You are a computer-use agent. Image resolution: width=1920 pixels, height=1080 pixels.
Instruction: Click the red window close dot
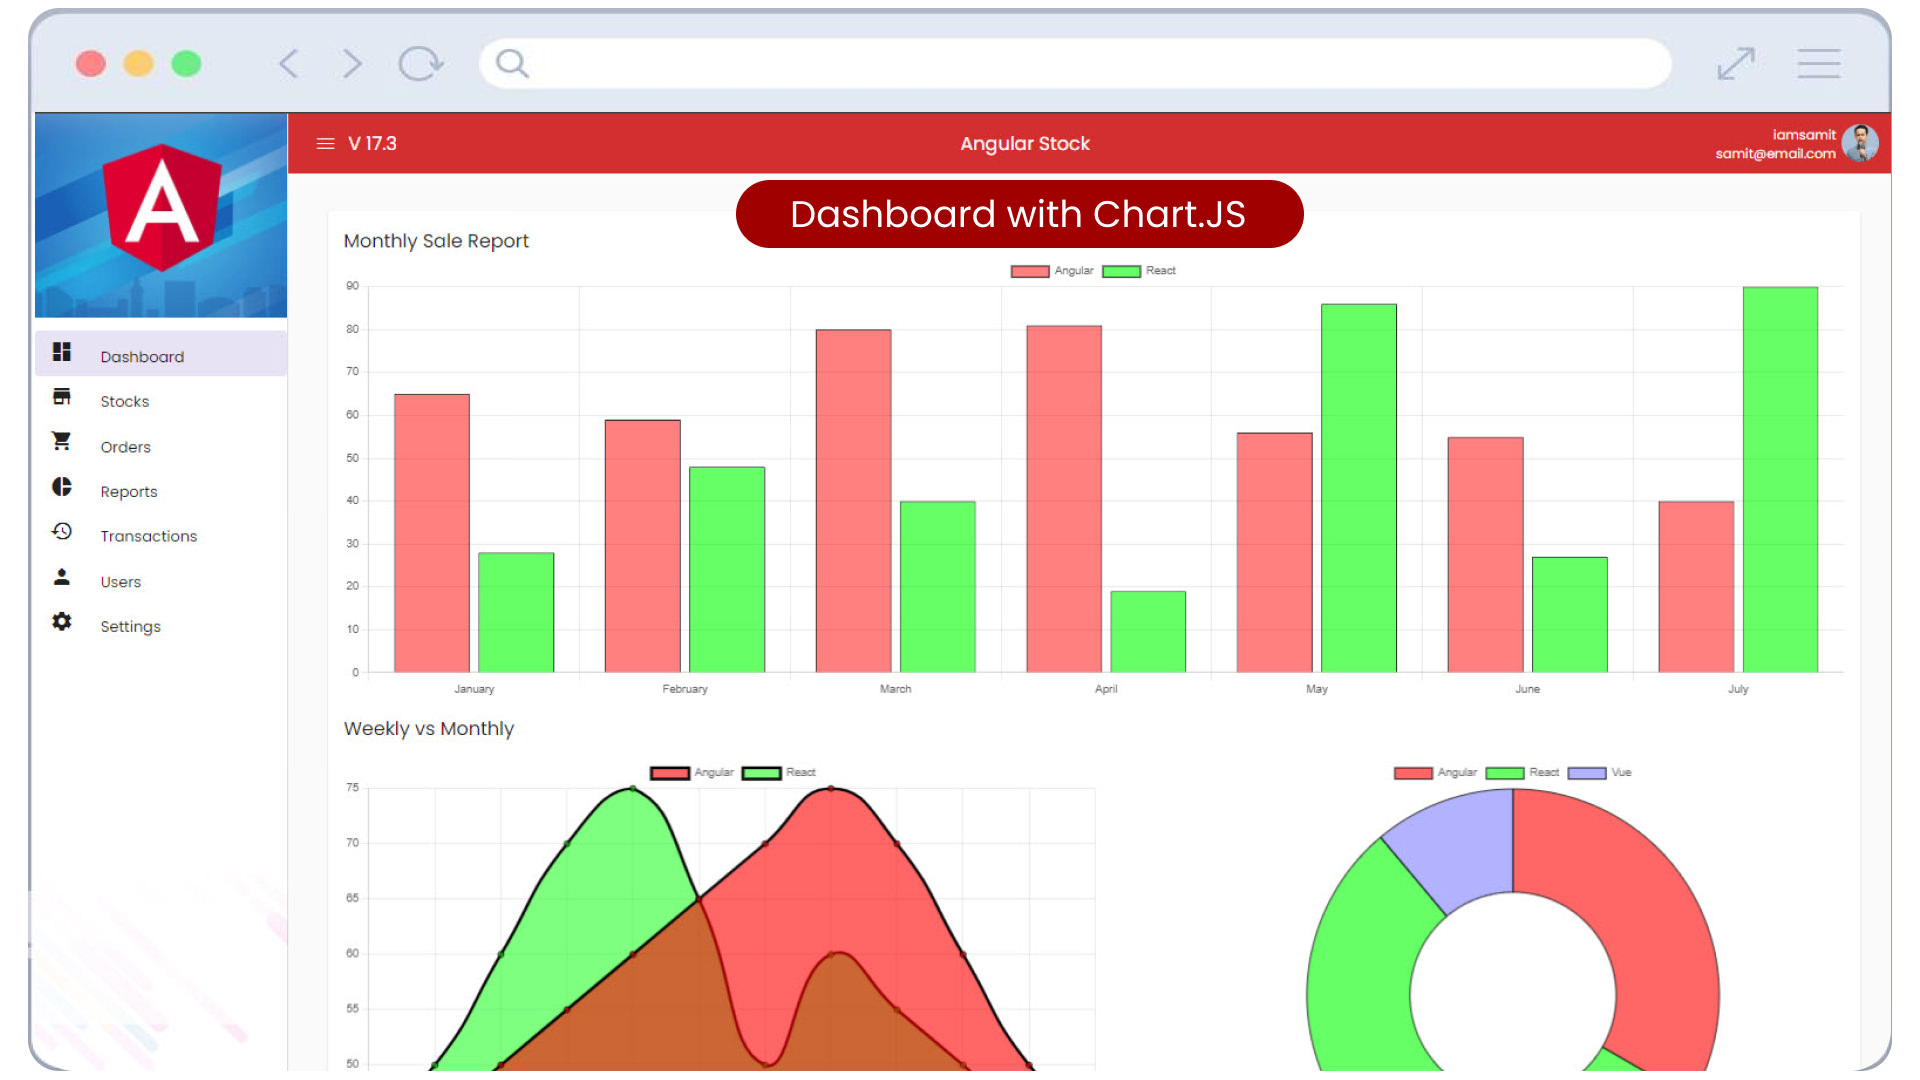tap(91, 64)
